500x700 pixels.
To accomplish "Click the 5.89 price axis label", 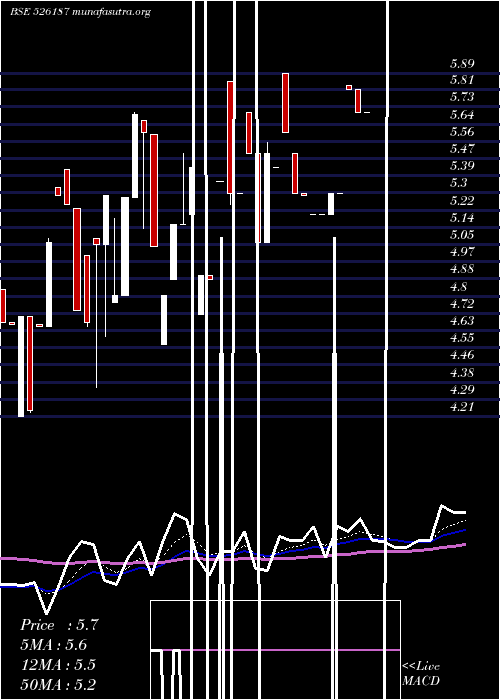I will click(462, 63).
